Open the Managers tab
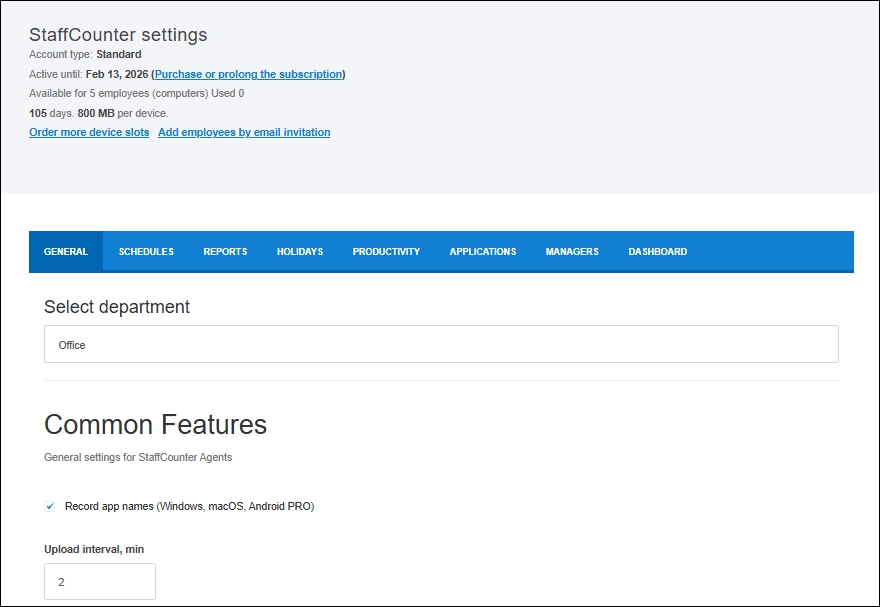880x607 pixels. click(x=571, y=251)
